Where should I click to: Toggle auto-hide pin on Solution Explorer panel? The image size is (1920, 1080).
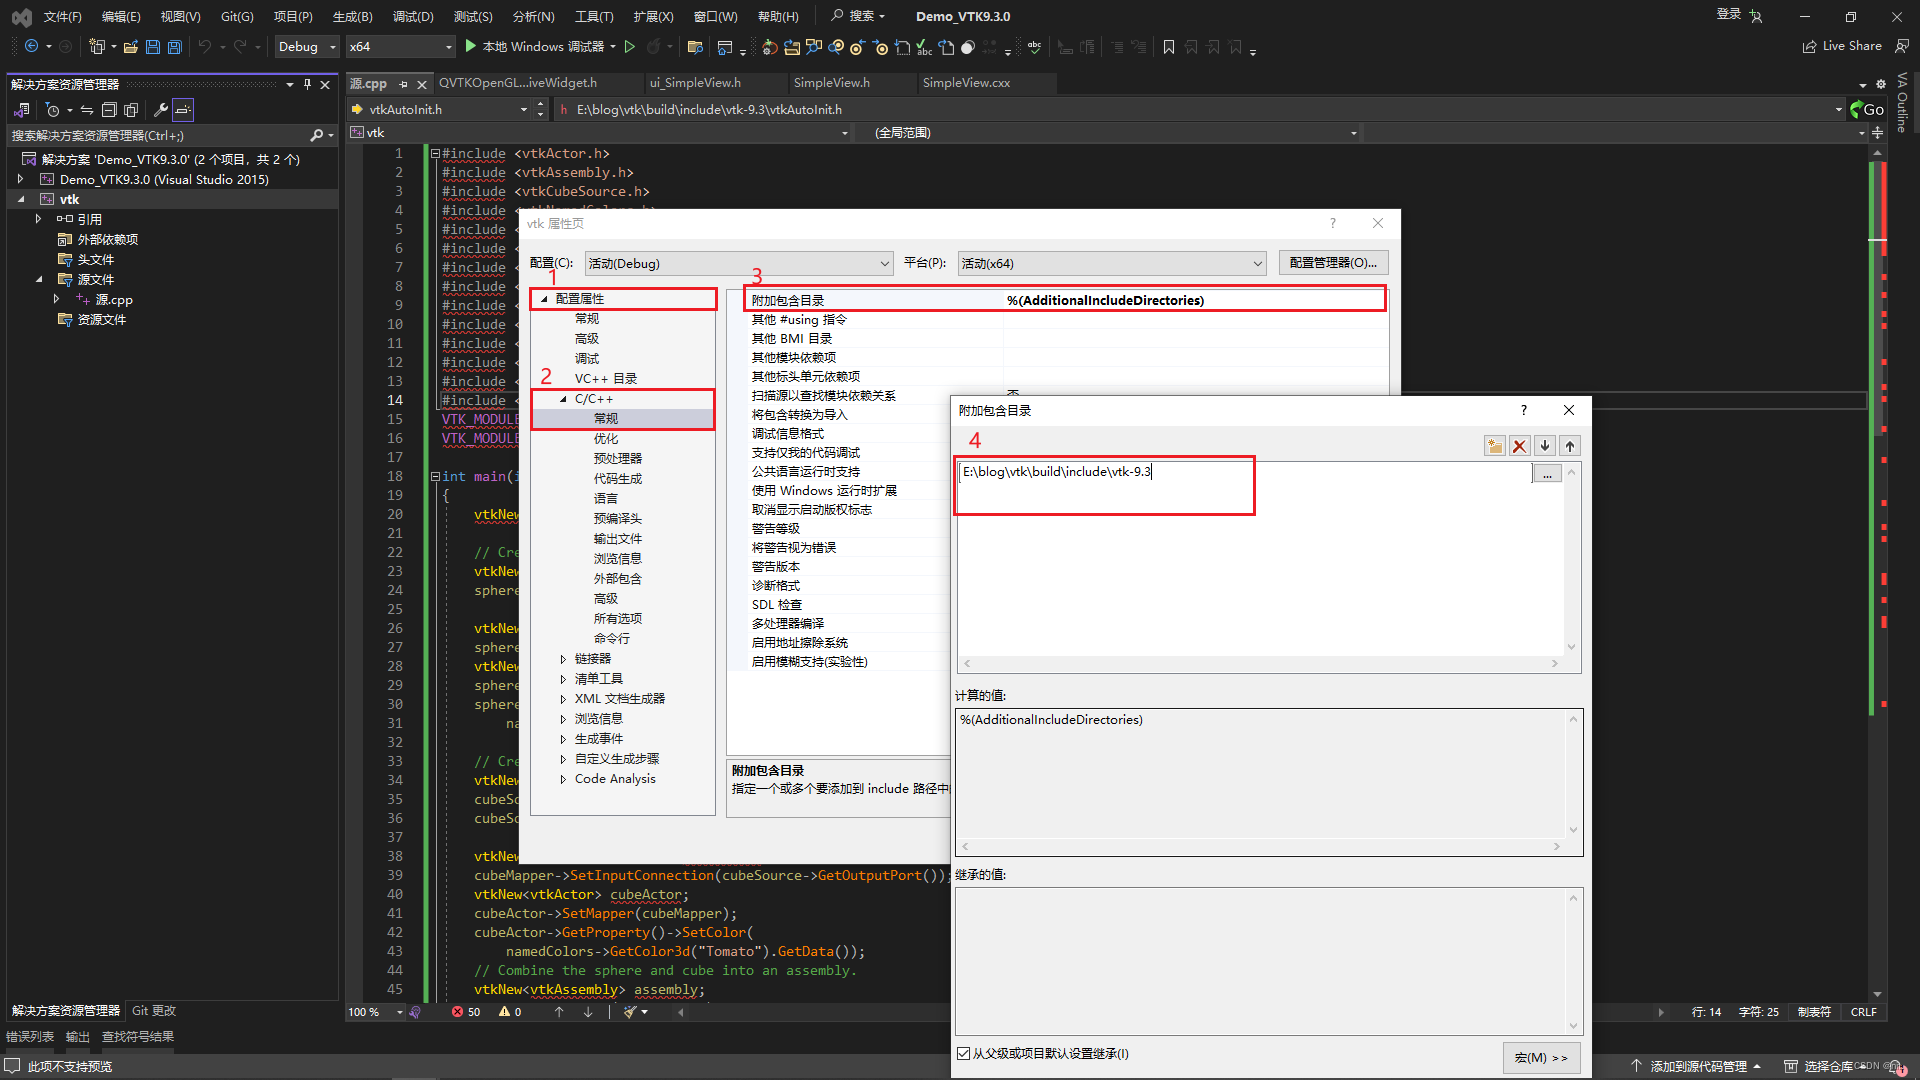click(x=307, y=84)
